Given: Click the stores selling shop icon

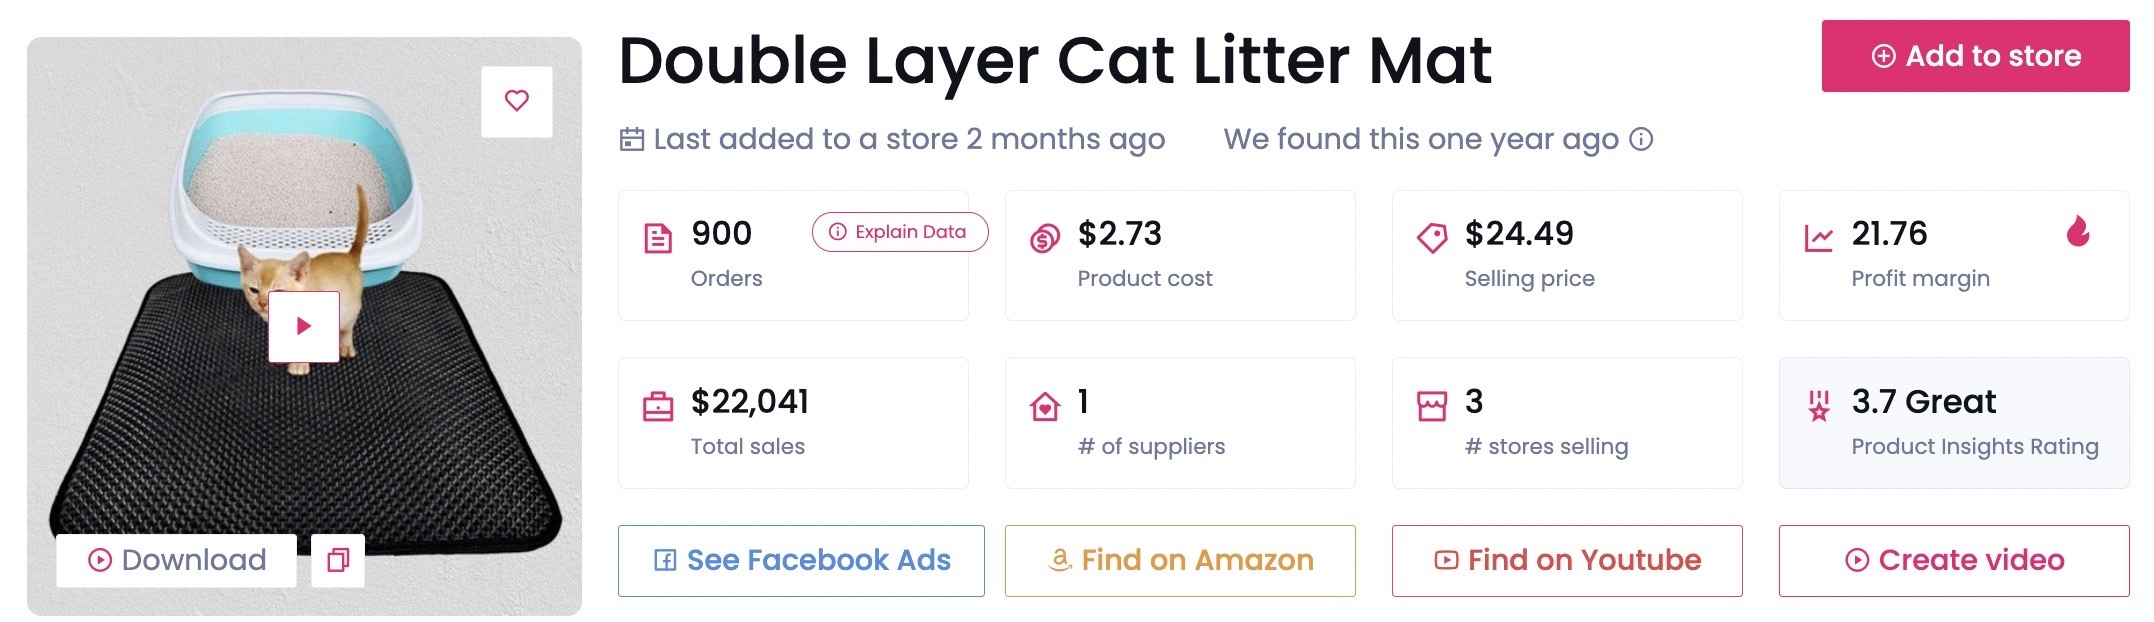Looking at the screenshot, I should [1432, 407].
